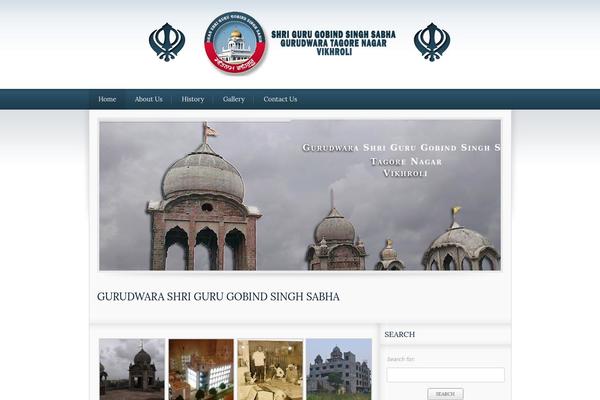Open the About Us page
Image resolution: width=600 pixels, height=400 pixels.
click(x=148, y=99)
